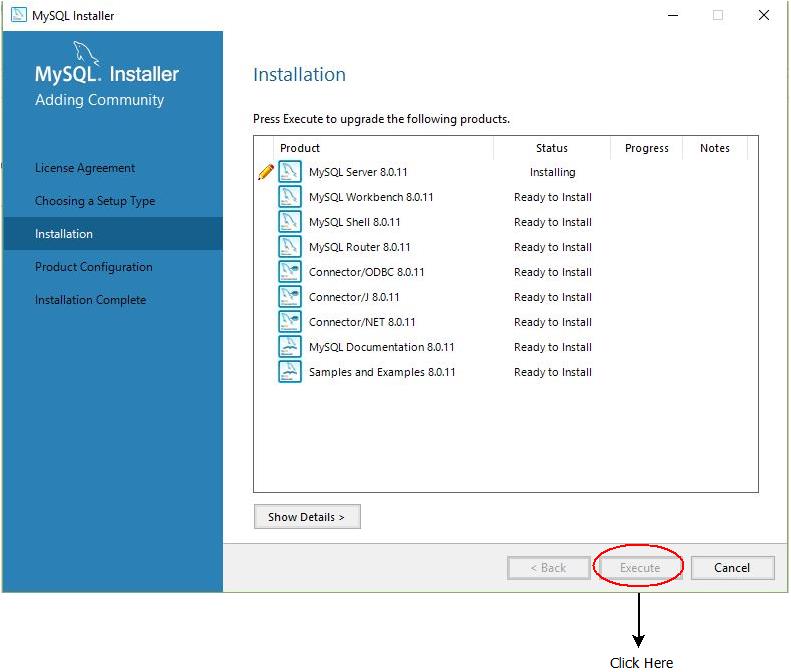Cancel the installation
The height and width of the screenshot is (672, 791).
(732, 568)
